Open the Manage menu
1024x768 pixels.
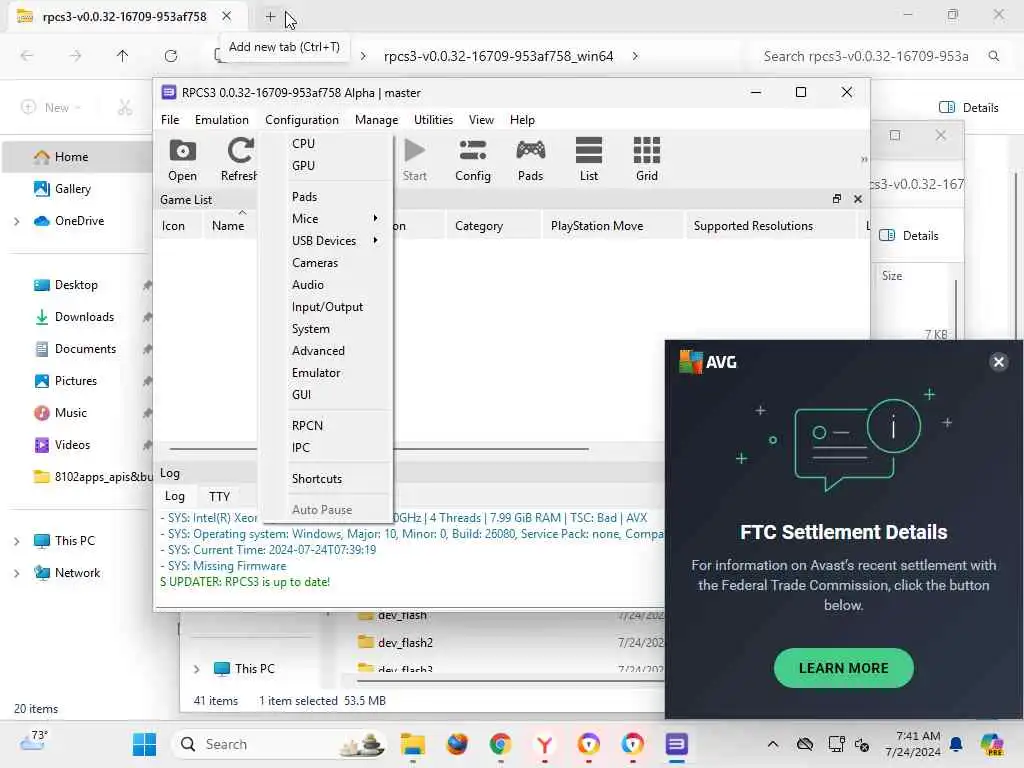[376, 120]
